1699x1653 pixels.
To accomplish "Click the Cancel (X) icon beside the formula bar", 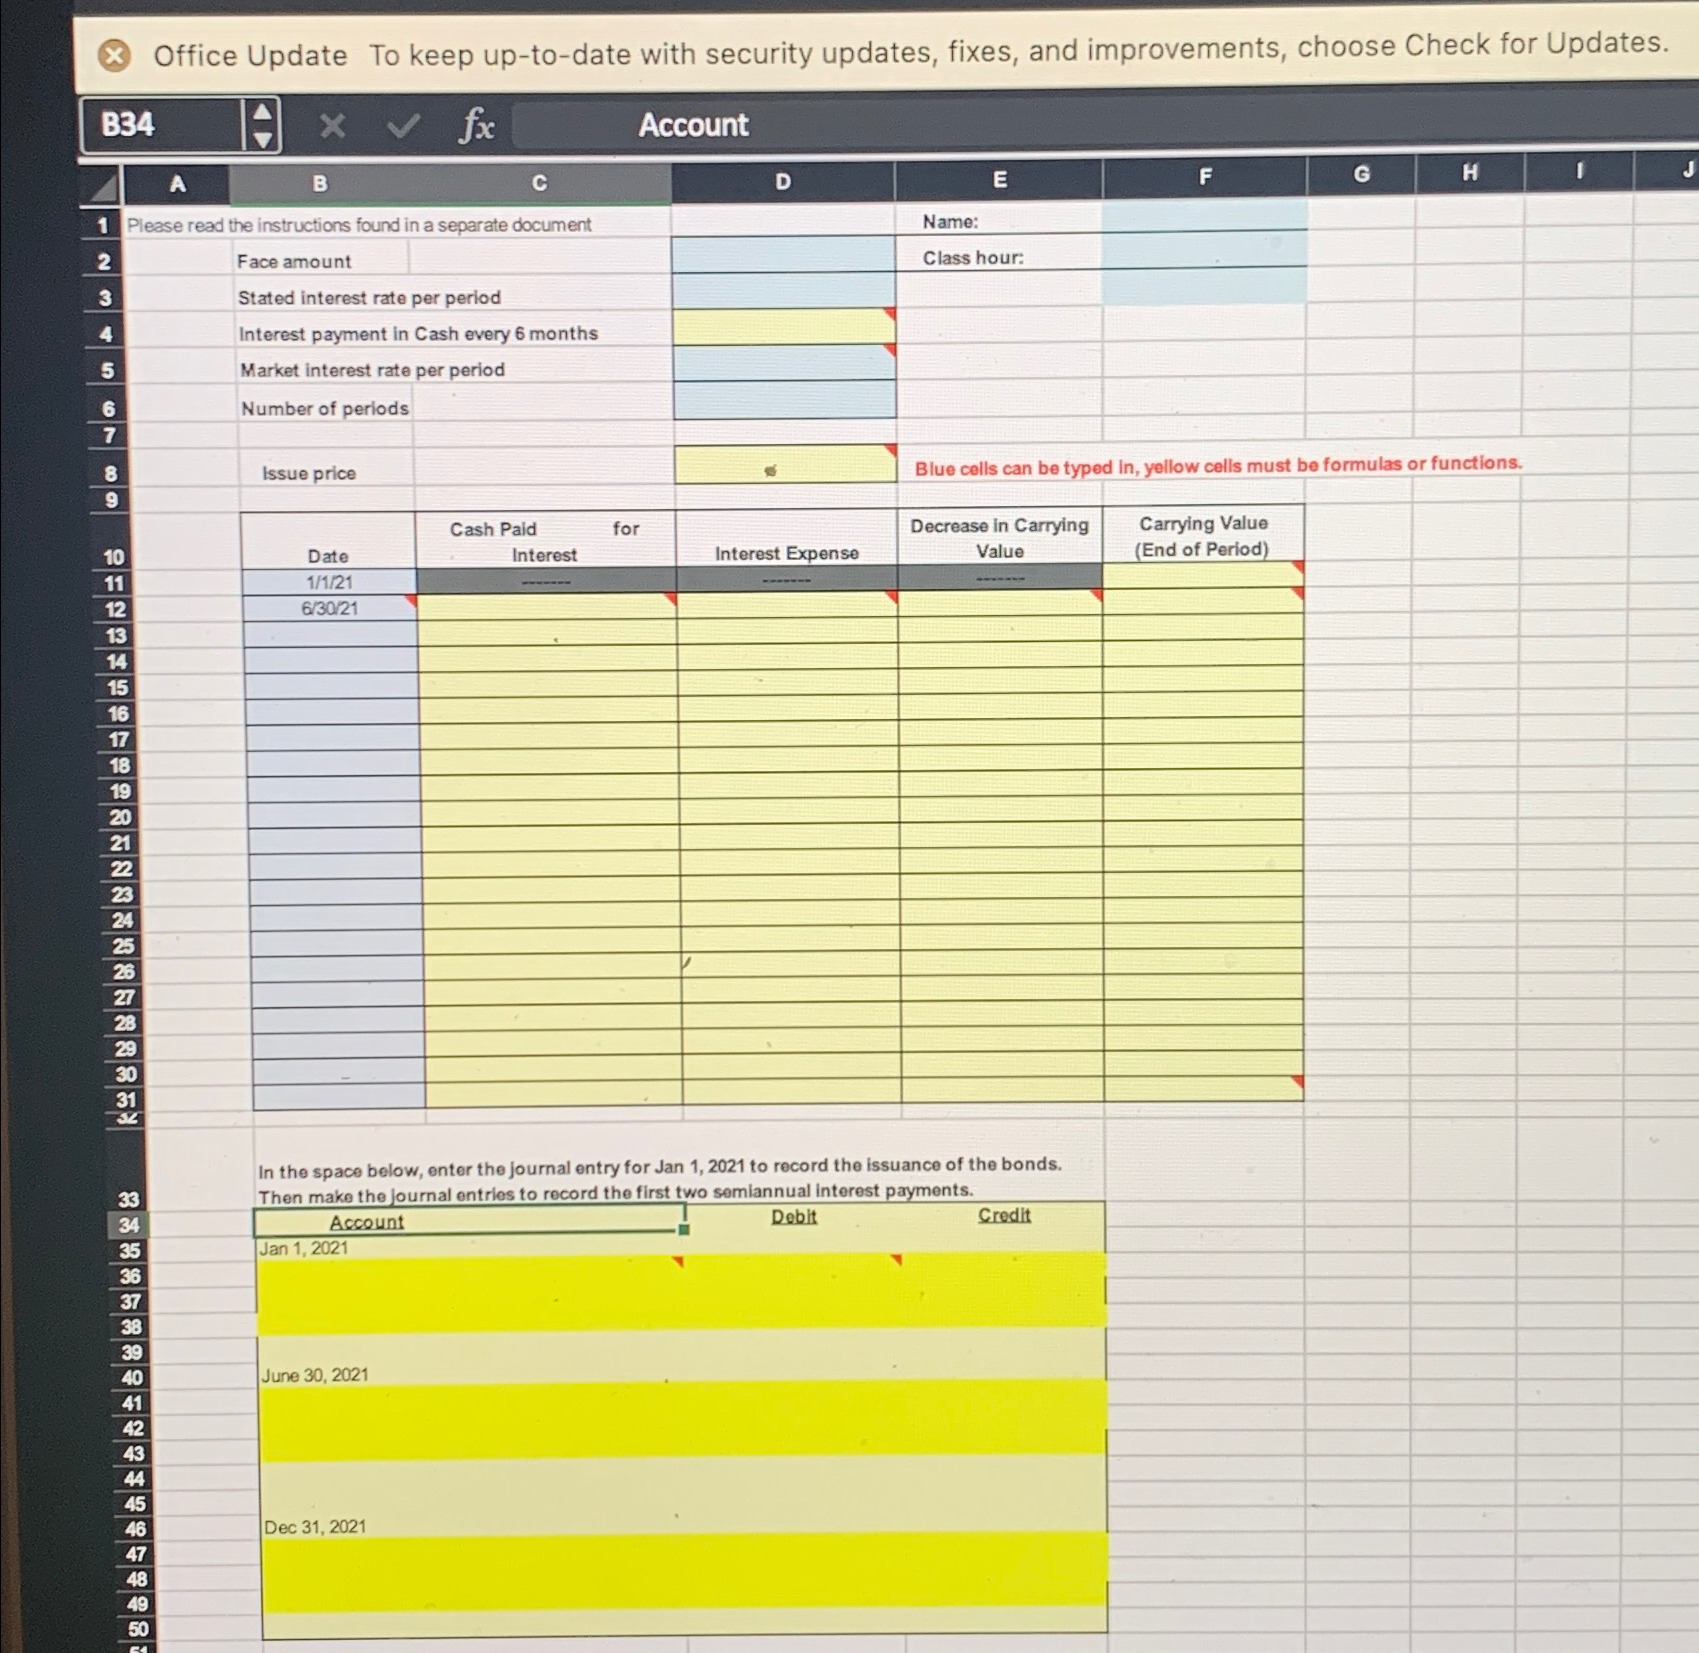I will tap(331, 126).
